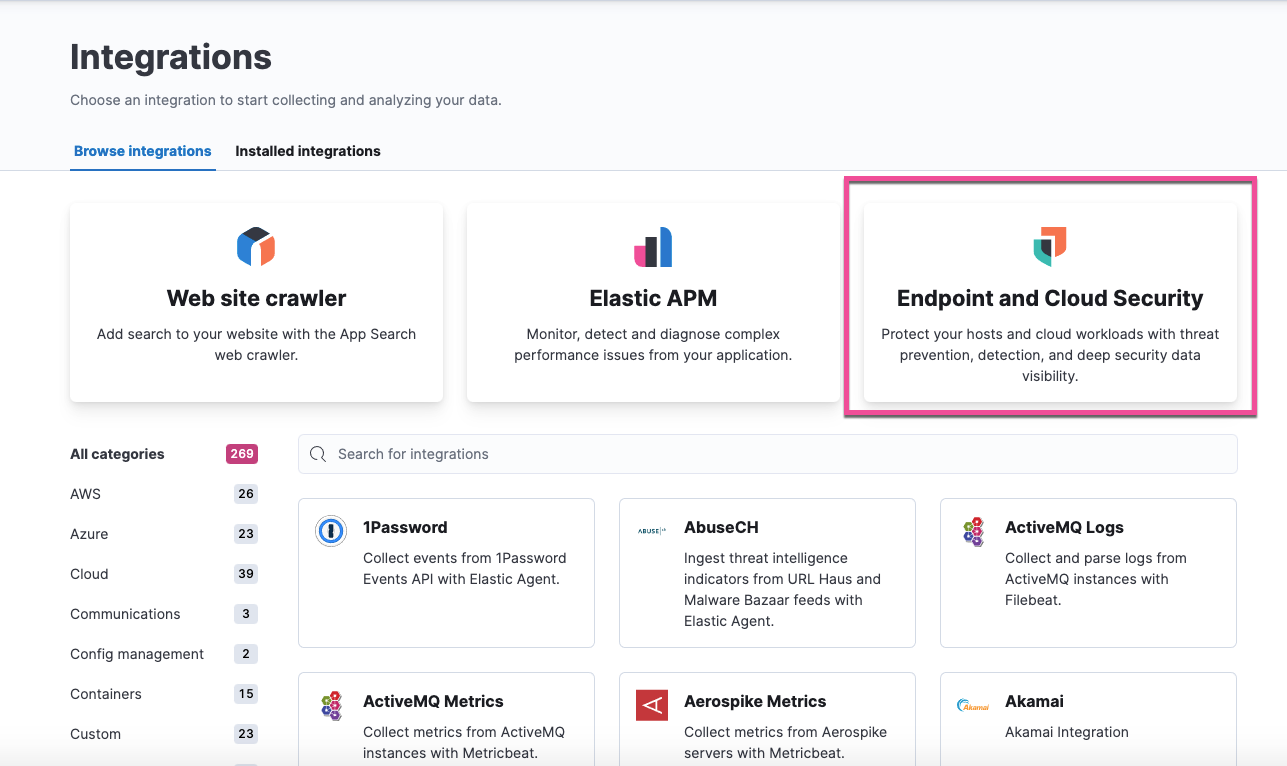Select the Config management category
The image size is (1287, 766).
[x=136, y=654]
